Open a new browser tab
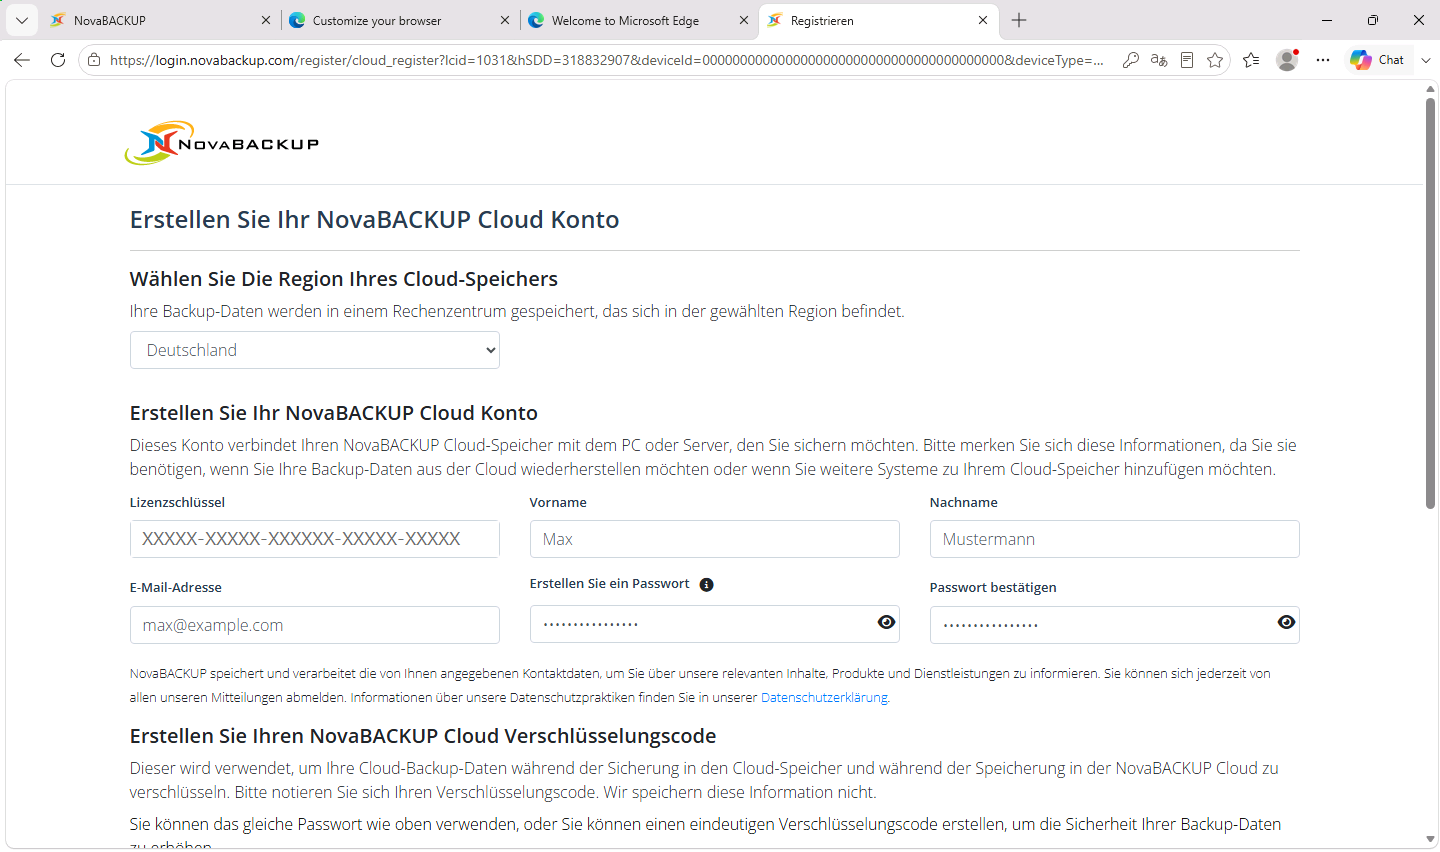Screen dimensions: 1440x852 1019,20
